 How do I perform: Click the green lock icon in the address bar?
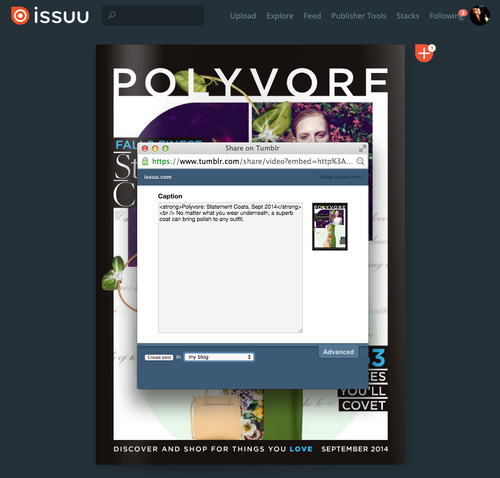coord(145,161)
